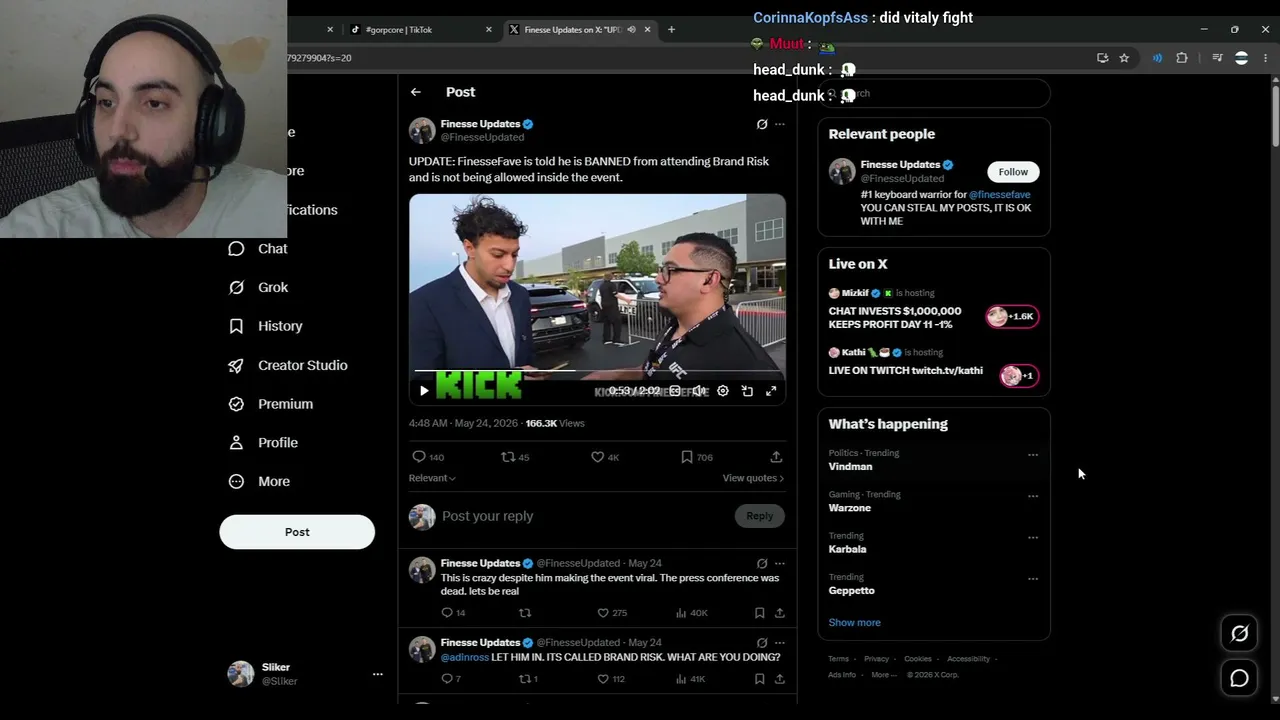This screenshot has height=720, width=1280.
Task: Open the Grok floating button
Action: pos(1239,633)
